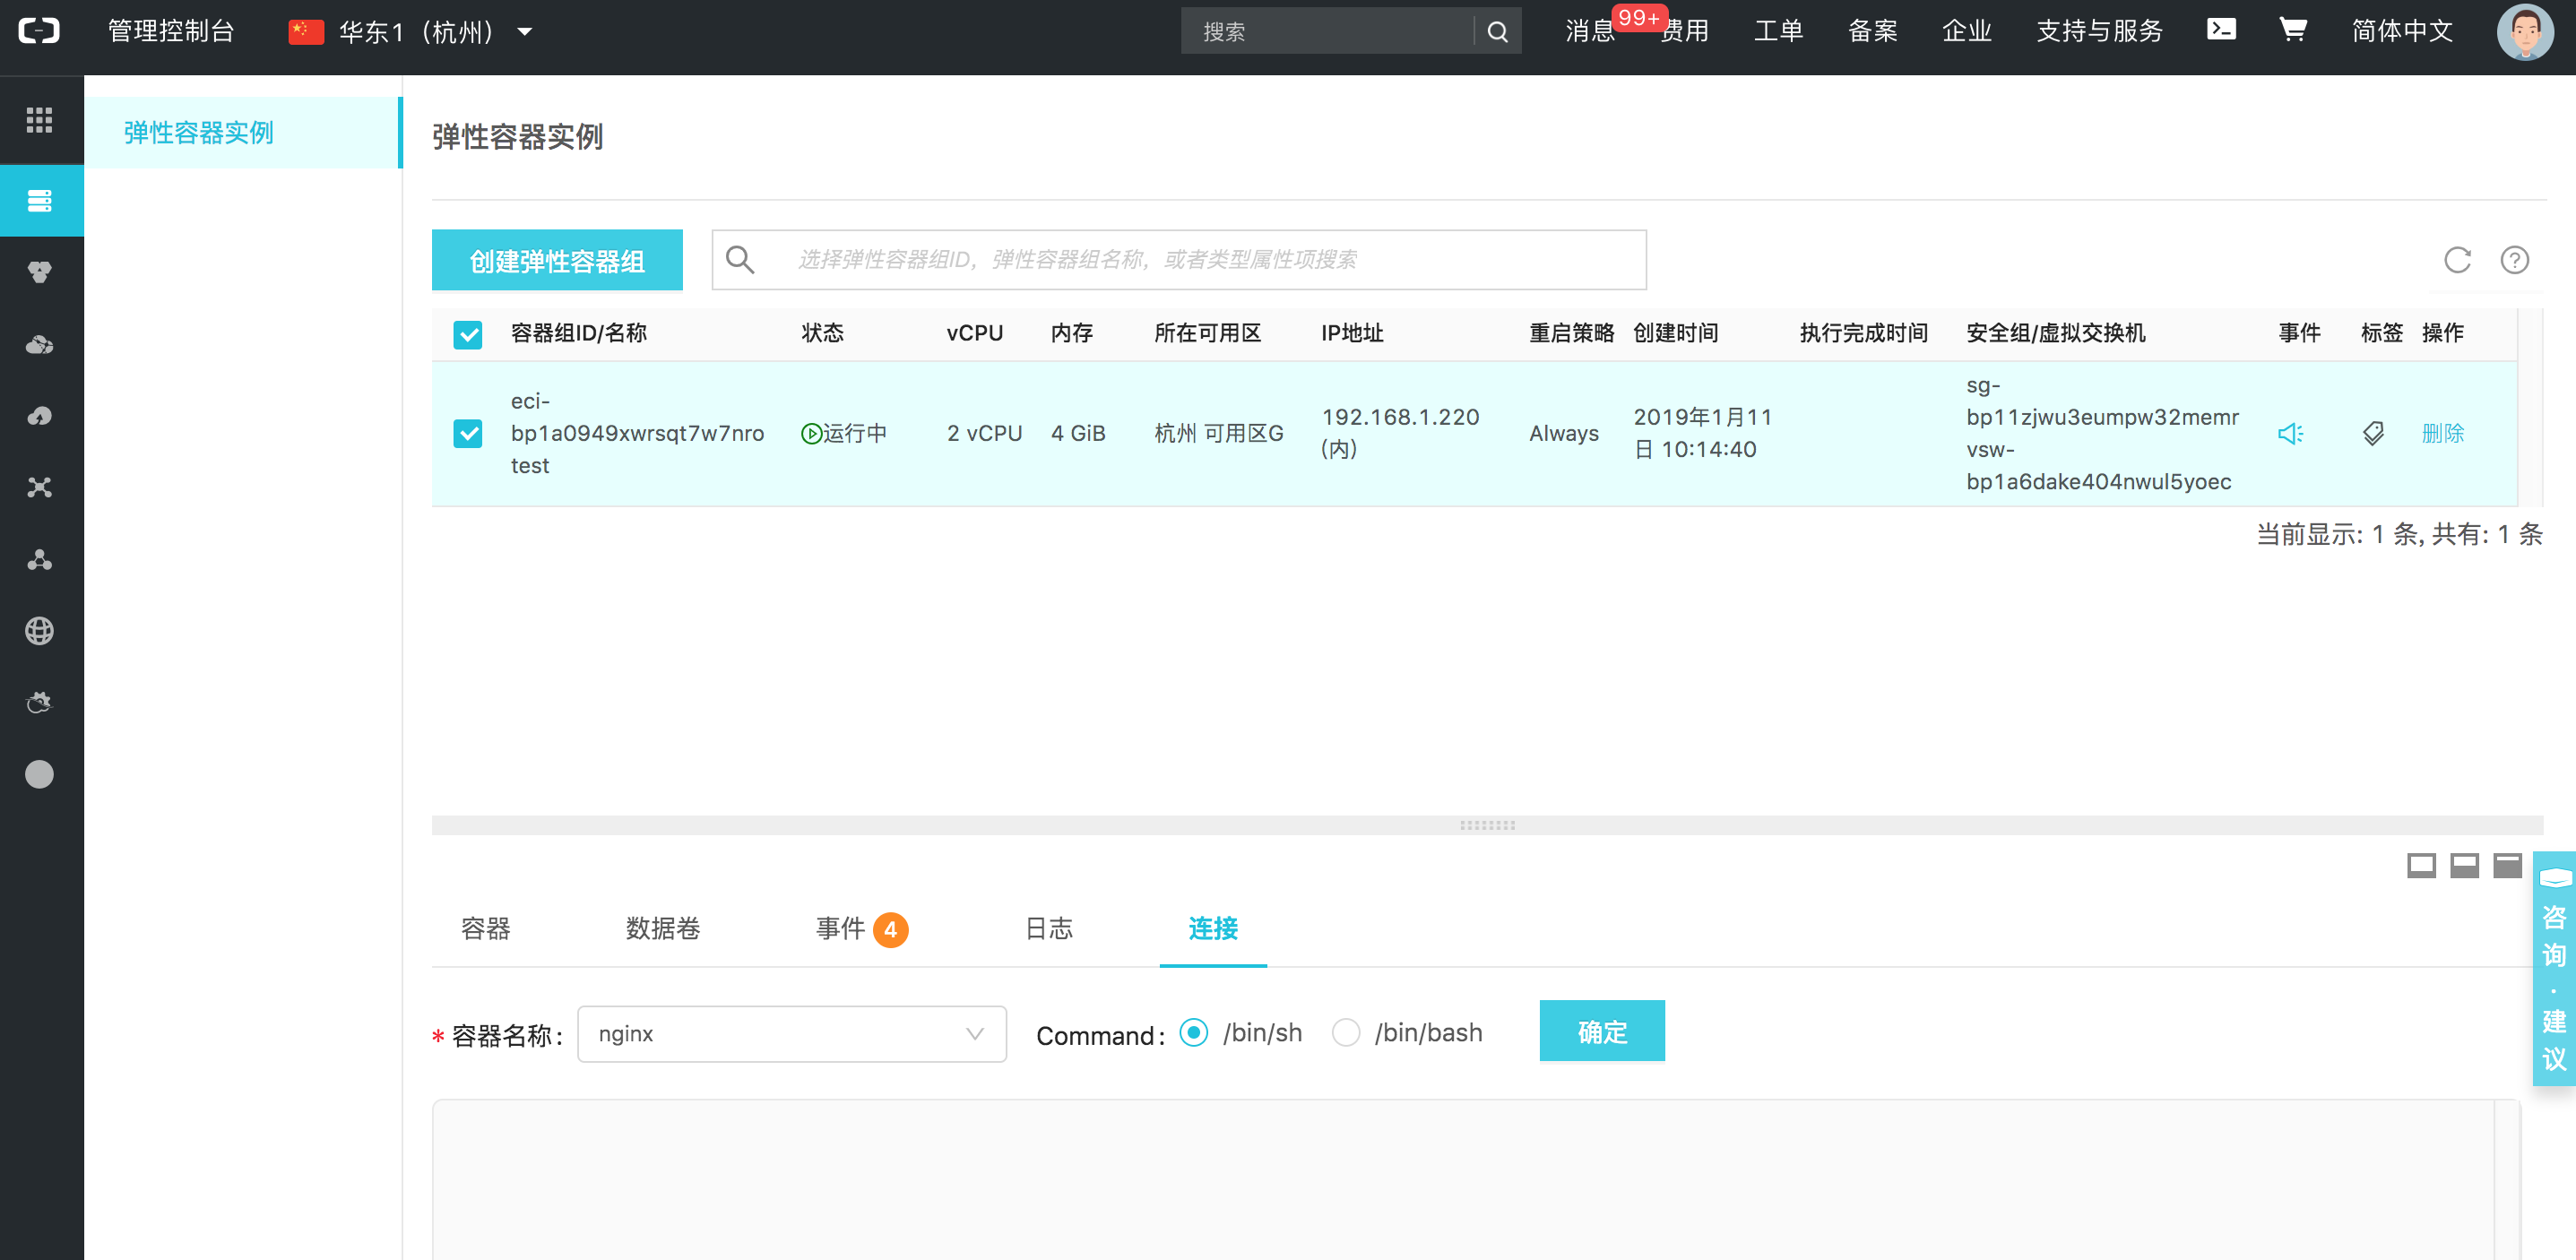The image size is (2576, 1260).
Task: Open the user avatar menu
Action: point(2524,32)
